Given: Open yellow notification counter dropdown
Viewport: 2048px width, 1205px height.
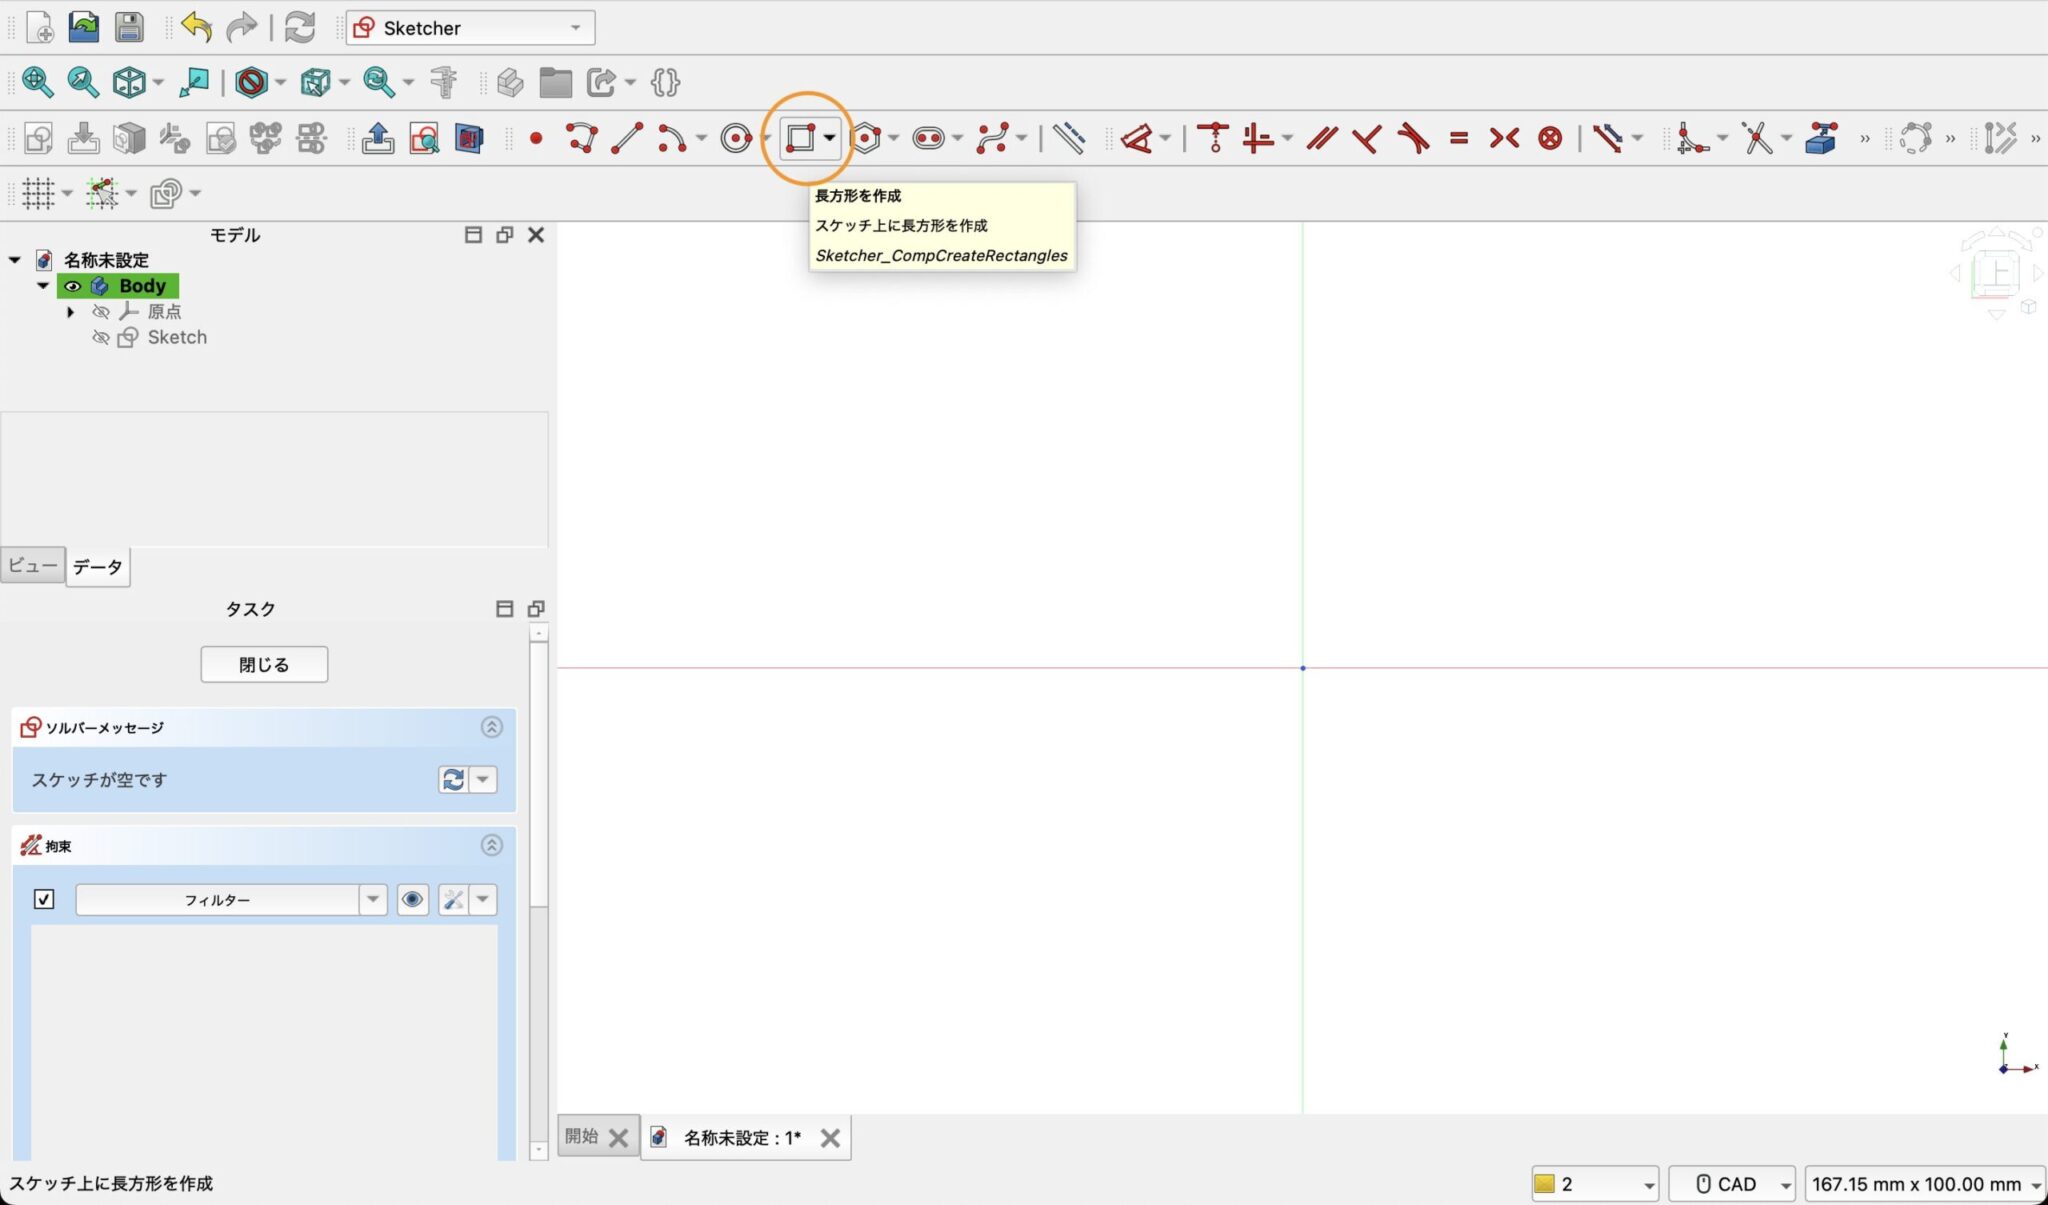Looking at the screenshot, I should (1595, 1184).
